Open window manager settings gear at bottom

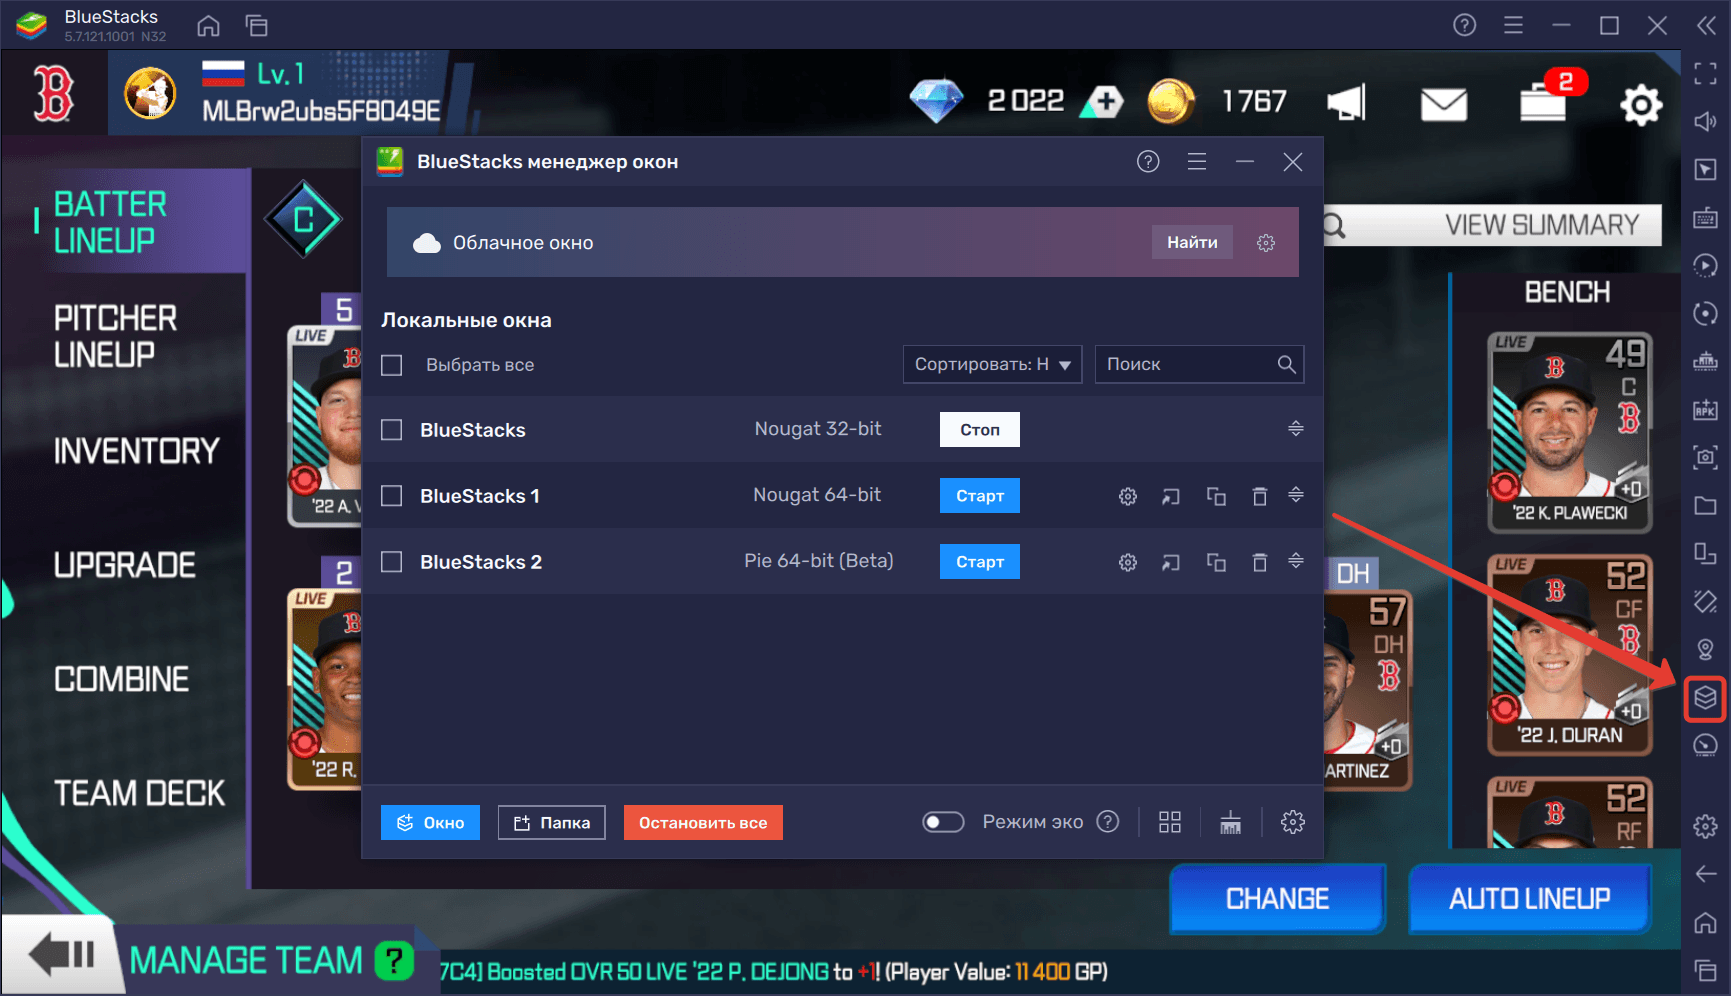pyautogui.click(x=1293, y=822)
